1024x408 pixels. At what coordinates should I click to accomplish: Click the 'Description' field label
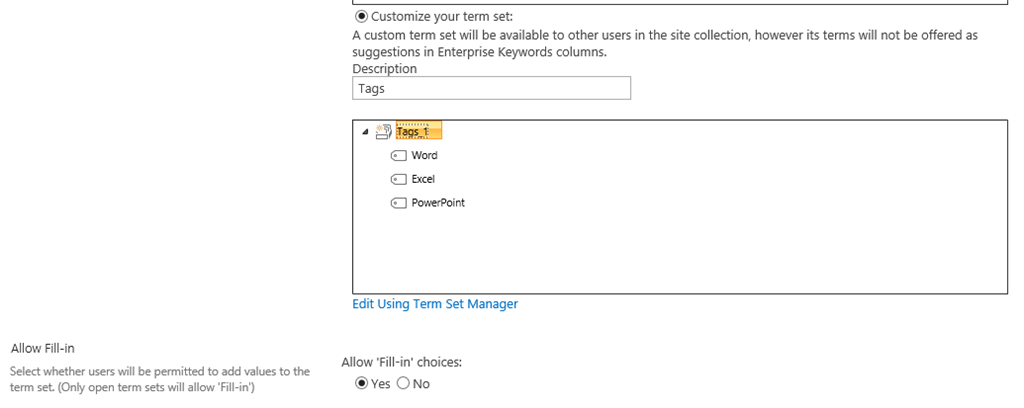point(385,69)
